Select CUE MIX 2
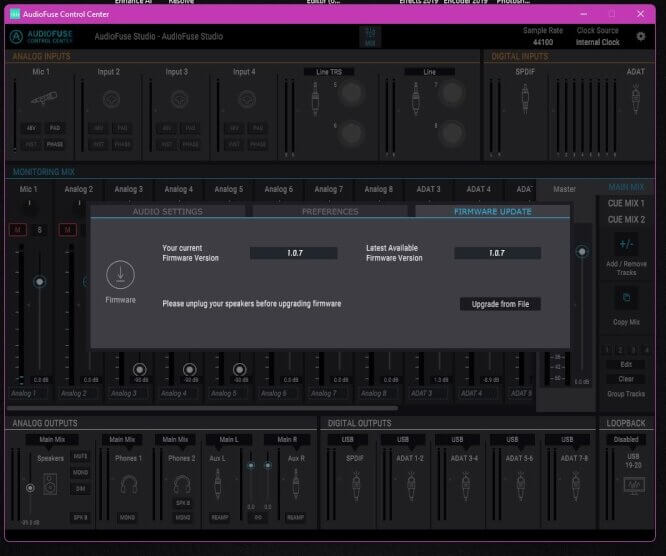This screenshot has width=666, height=556. tap(626, 220)
